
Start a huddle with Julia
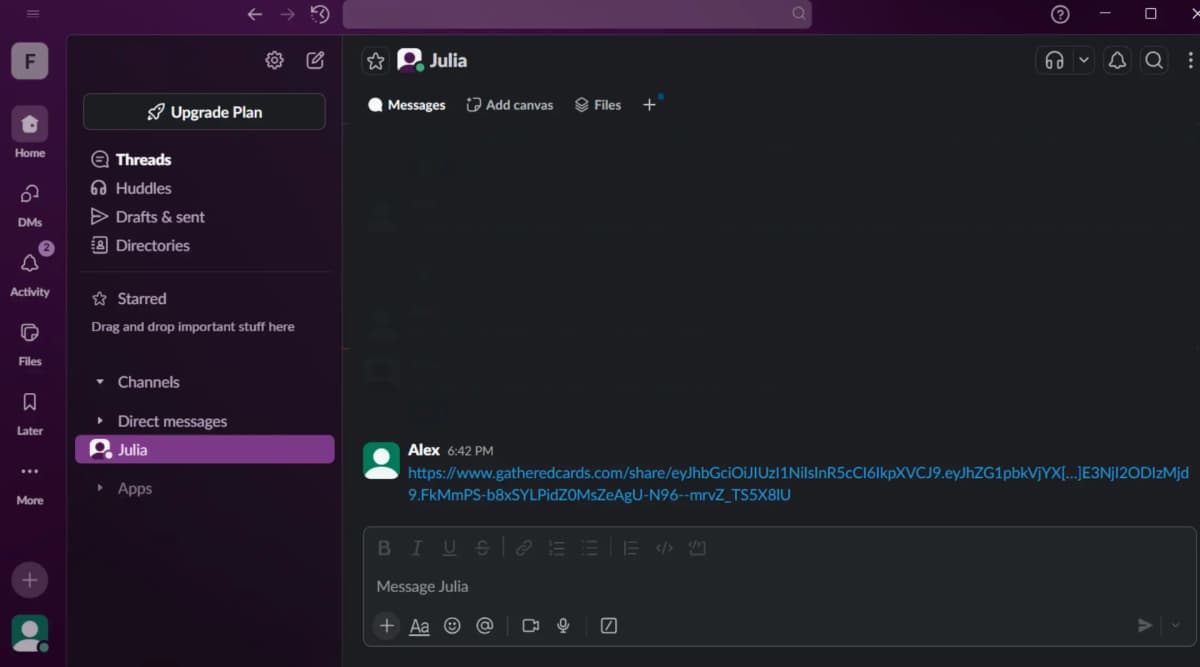coord(1053,60)
